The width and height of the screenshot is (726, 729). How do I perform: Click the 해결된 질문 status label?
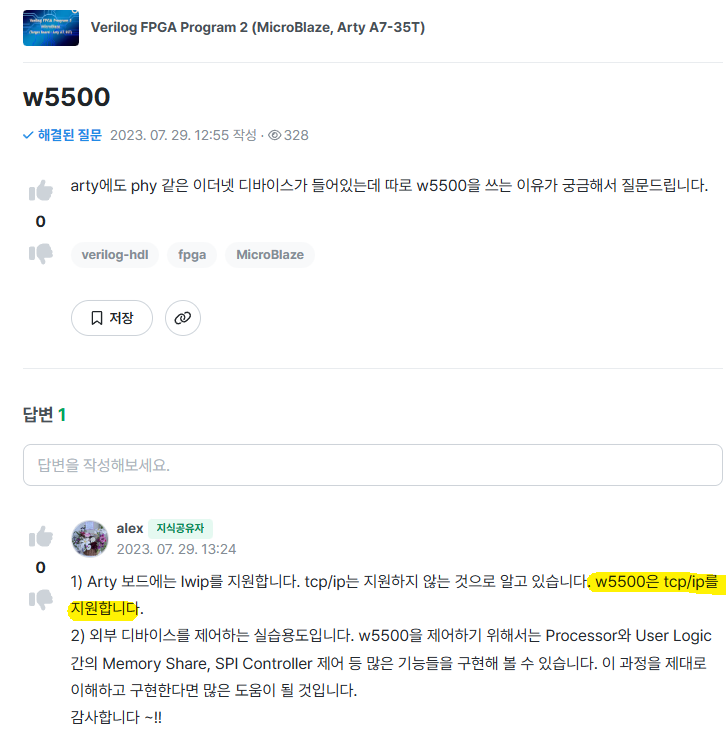tap(70, 135)
